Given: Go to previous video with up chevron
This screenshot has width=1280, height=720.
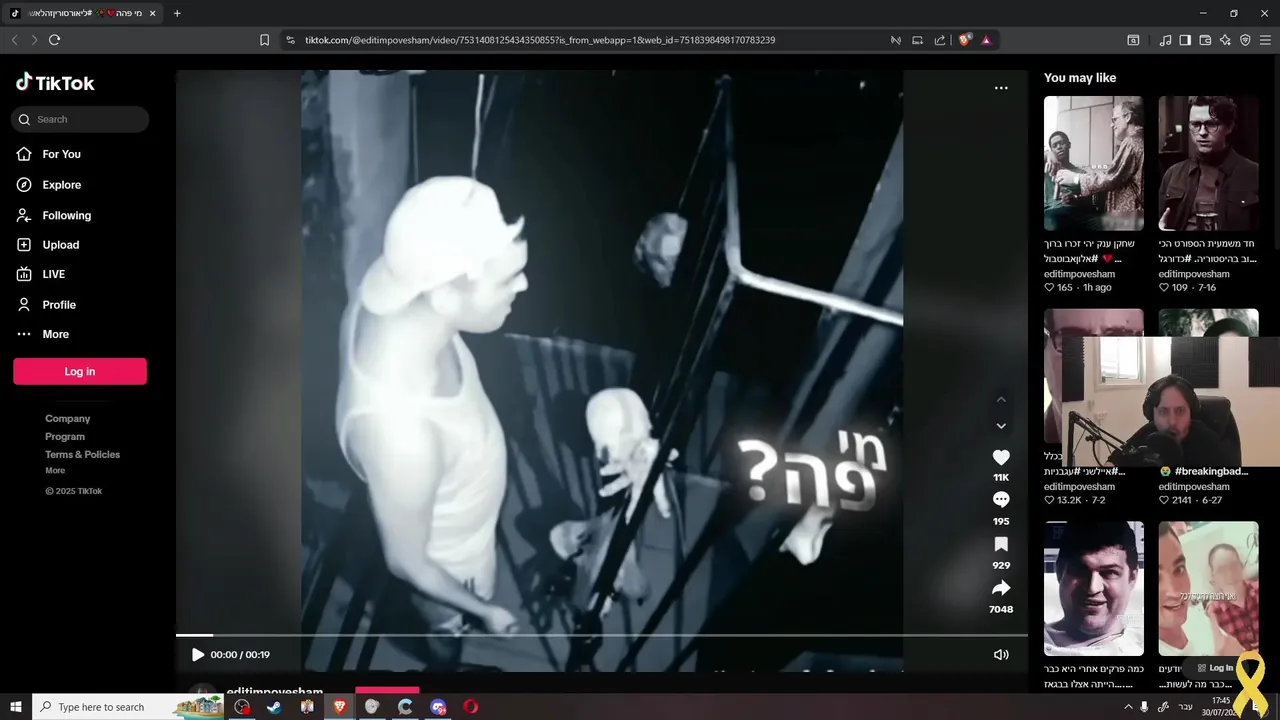Looking at the screenshot, I should coord(1001,399).
